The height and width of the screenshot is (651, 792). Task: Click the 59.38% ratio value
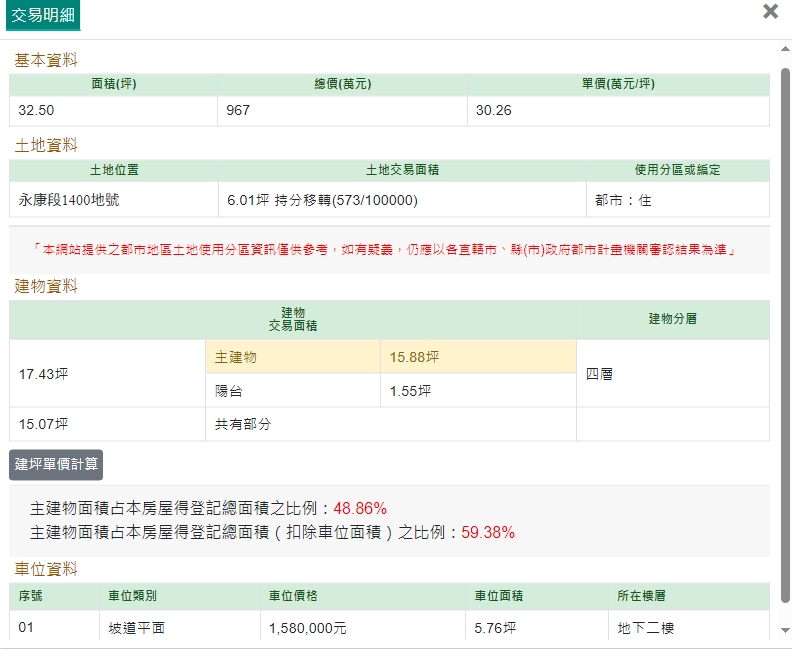(x=487, y=533)
